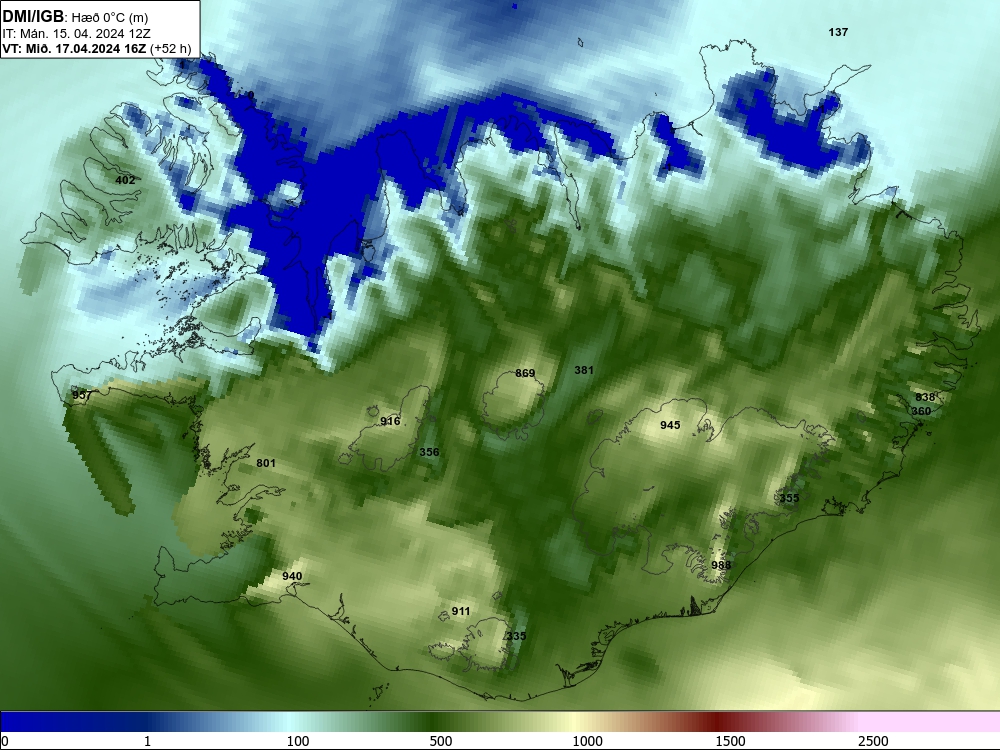Click the legend label '1500'
Screen dimensions: 1000x750
point(730,741)
